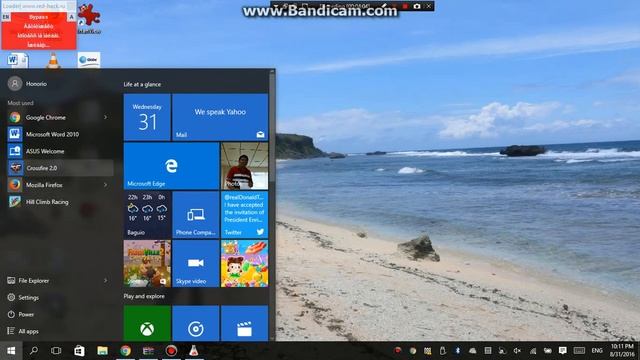The image size is (640, 360).
Task: Close the Bandicam recording bar
Action: (x=428, y=6)
